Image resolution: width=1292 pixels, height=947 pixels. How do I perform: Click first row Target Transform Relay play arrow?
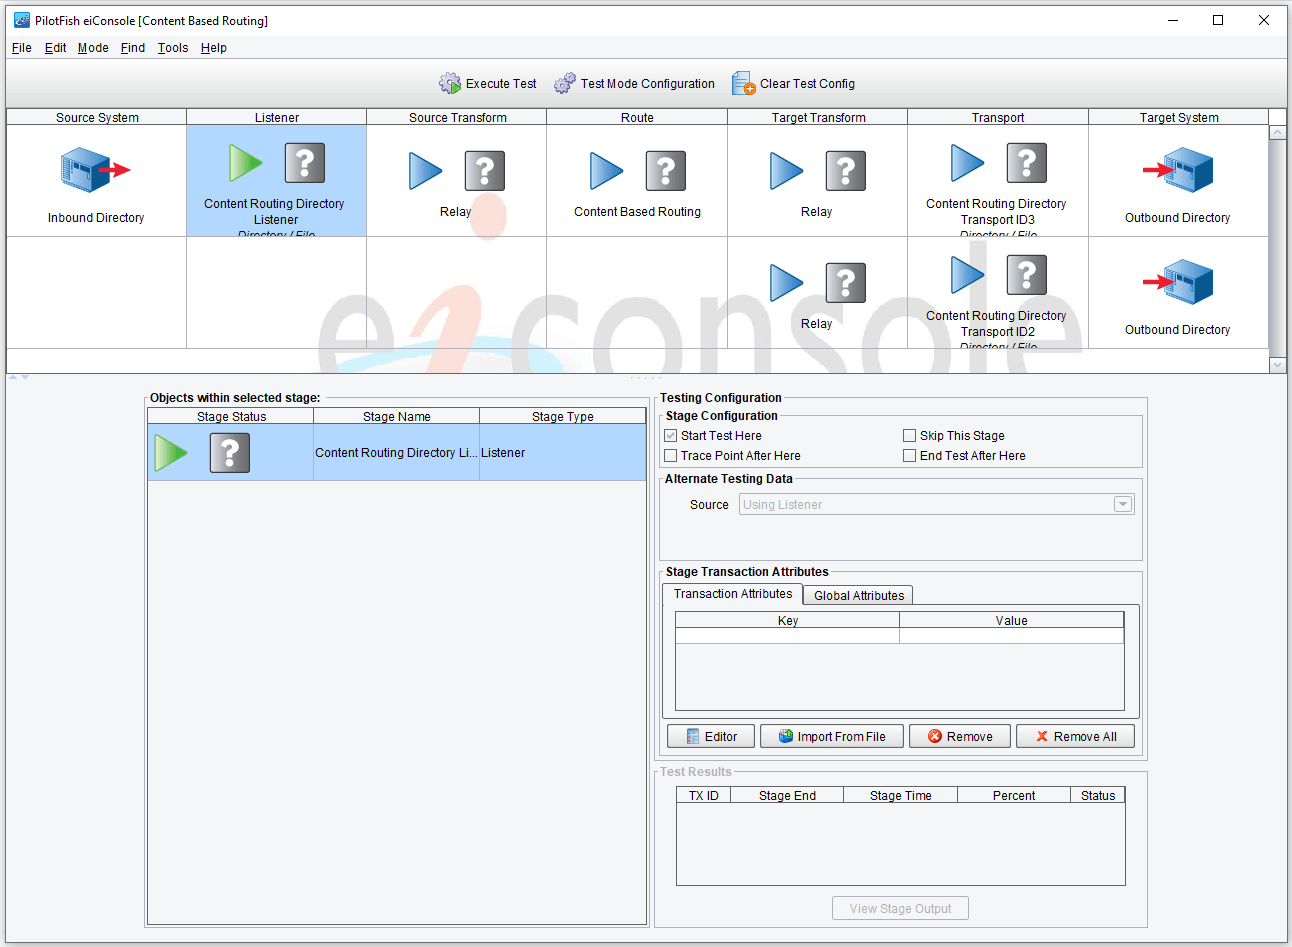coord(786,171)
